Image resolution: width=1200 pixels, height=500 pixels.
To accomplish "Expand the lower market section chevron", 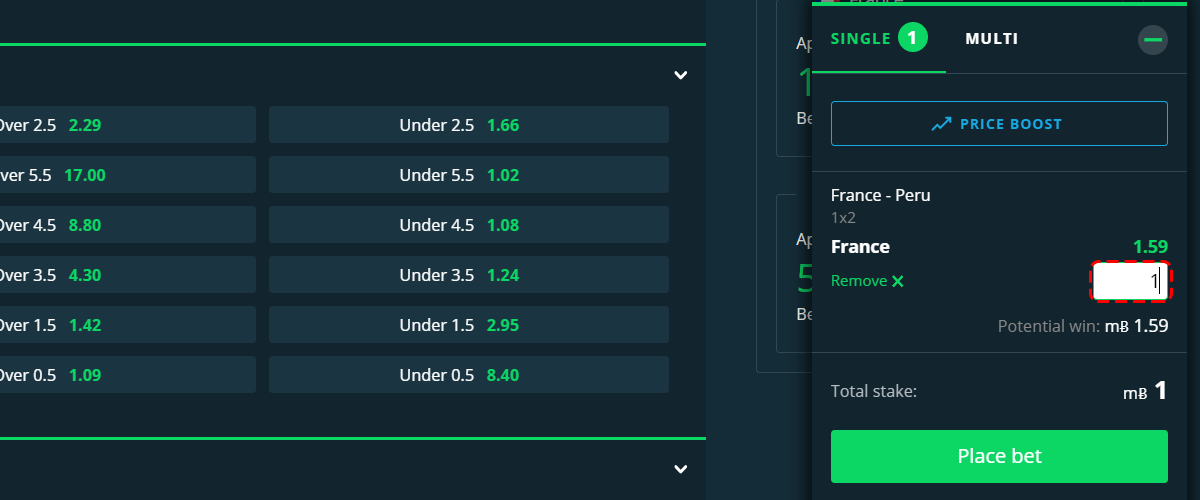I will [681, 469].
